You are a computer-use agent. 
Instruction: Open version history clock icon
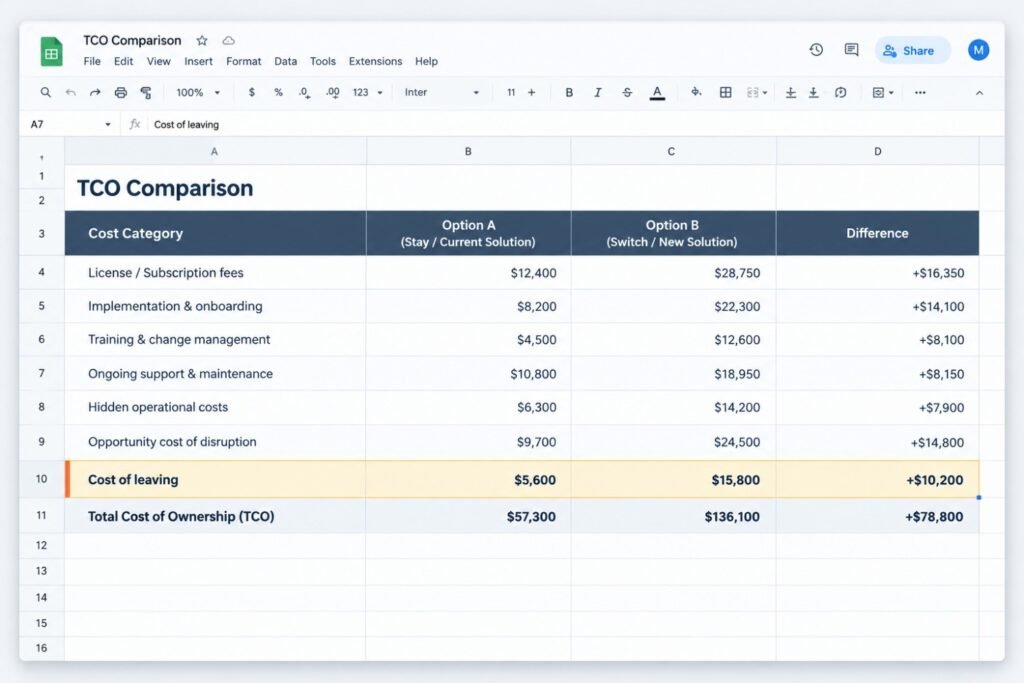[x=816, y=50]
